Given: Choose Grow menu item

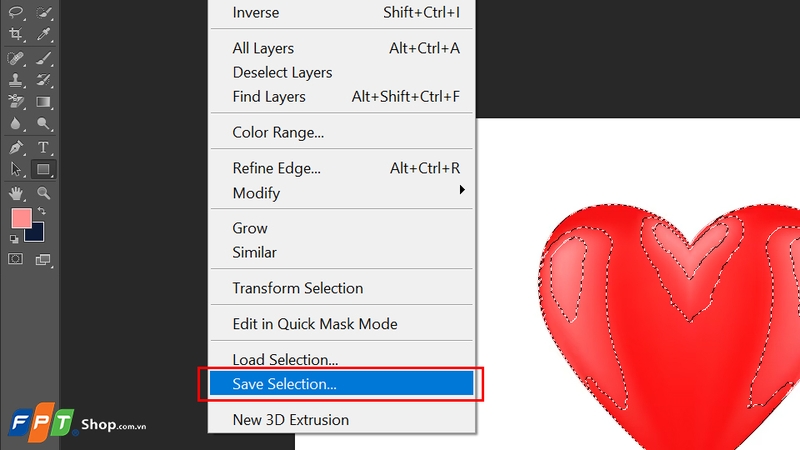Looking at the screenshot, I should point(342,228).
